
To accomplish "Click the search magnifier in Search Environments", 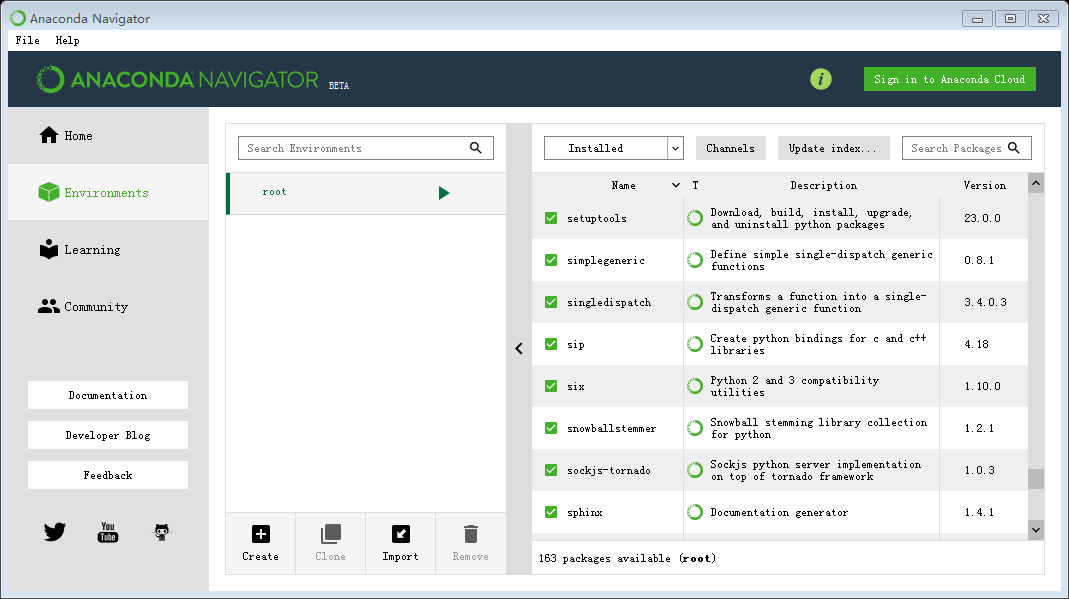I will pos(475,148).
